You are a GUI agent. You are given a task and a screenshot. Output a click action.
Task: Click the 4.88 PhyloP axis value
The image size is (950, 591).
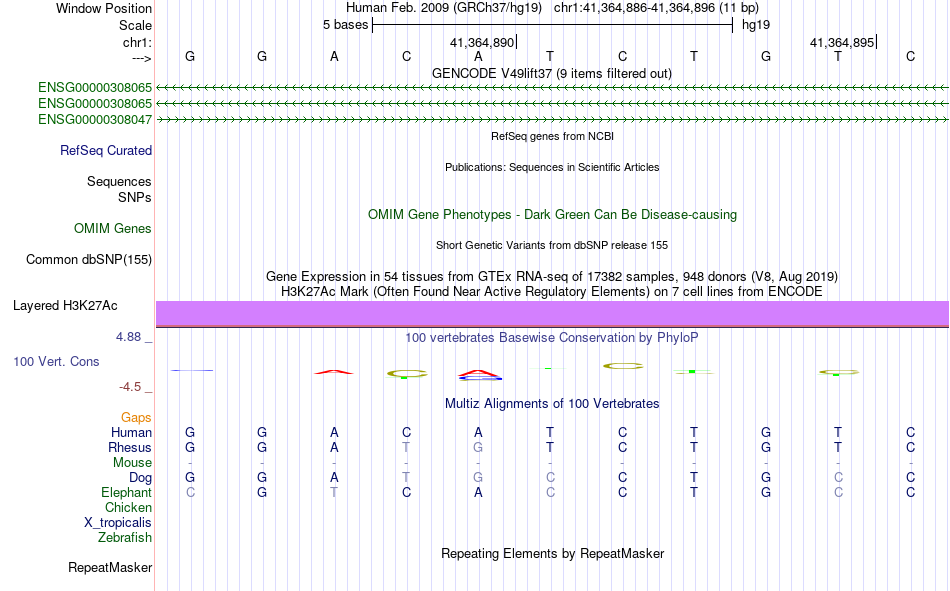(x=128, y=337)
